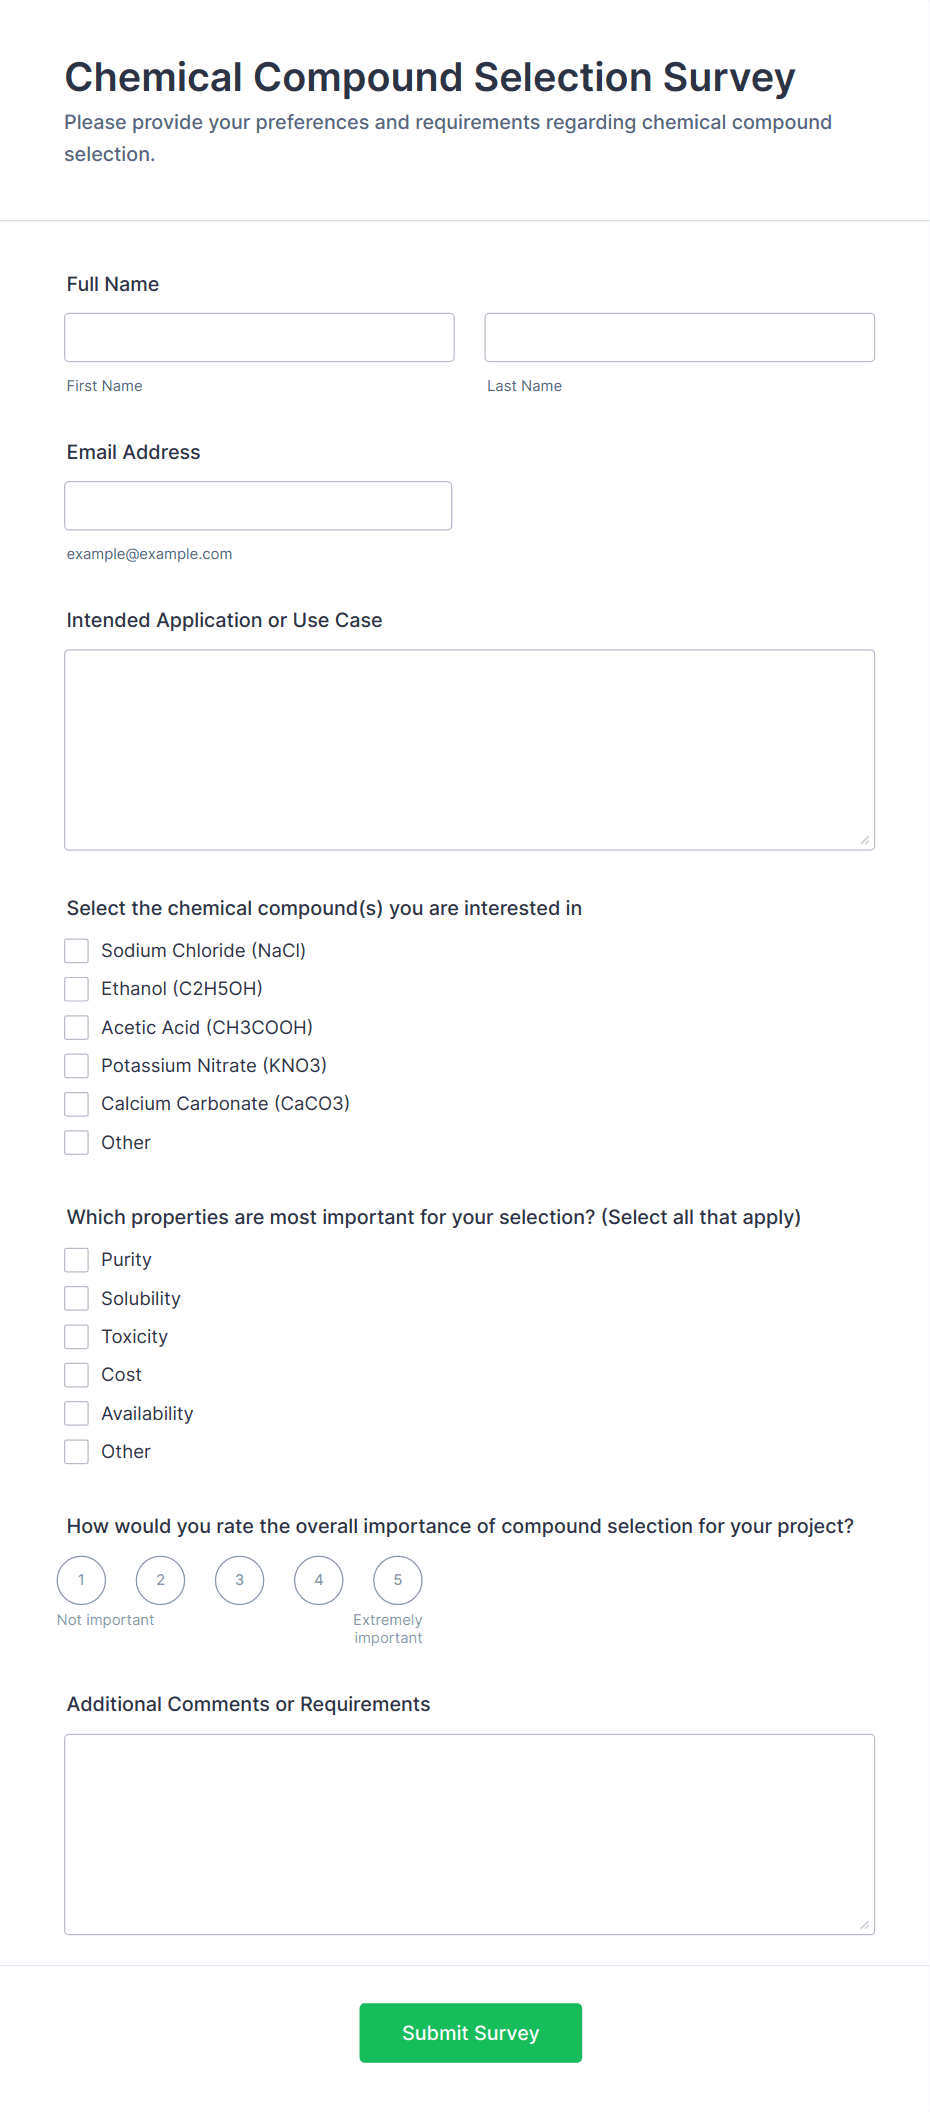Rate importance as 1, Not important
Viewport: 930px width, 2112px height.
tap(81, 1580)
